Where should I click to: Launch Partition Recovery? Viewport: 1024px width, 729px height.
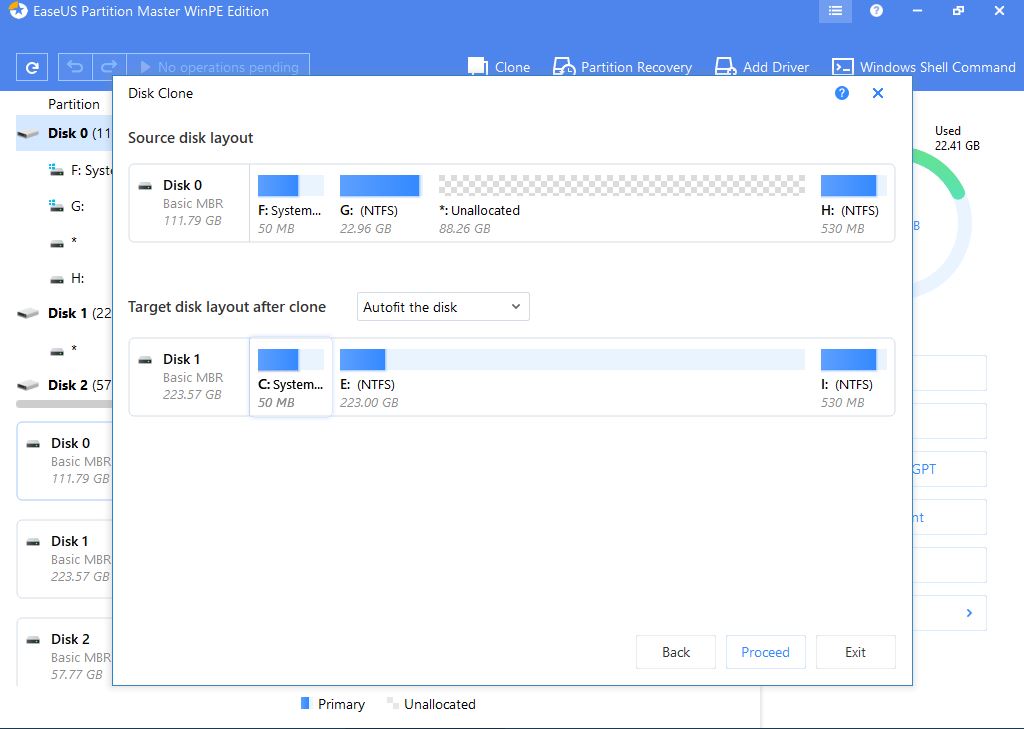(x=622, y=67)
